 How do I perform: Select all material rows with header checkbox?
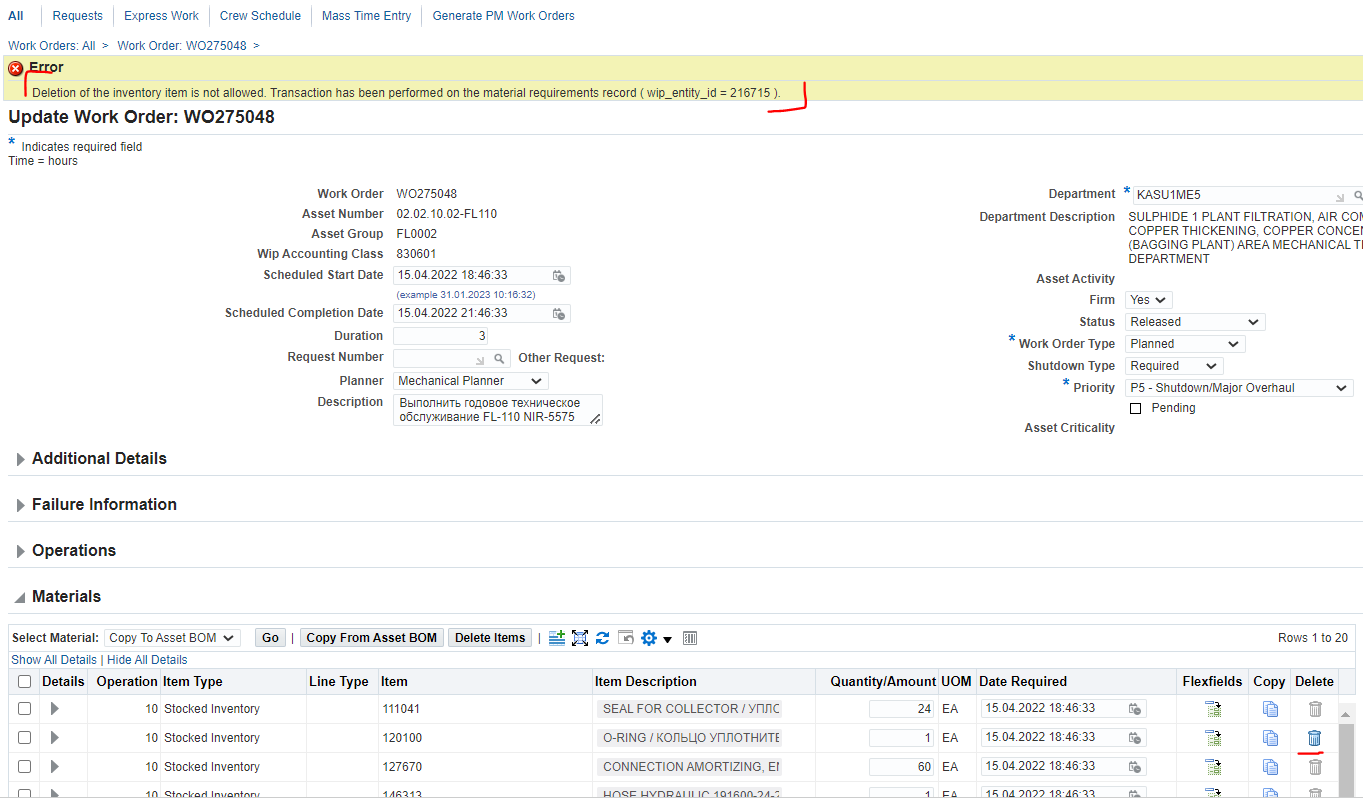(x=24, y=681)
